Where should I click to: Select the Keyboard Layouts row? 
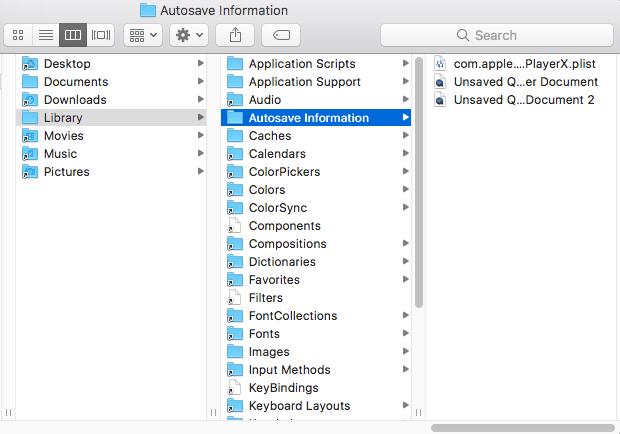click(x=316, y=406)
